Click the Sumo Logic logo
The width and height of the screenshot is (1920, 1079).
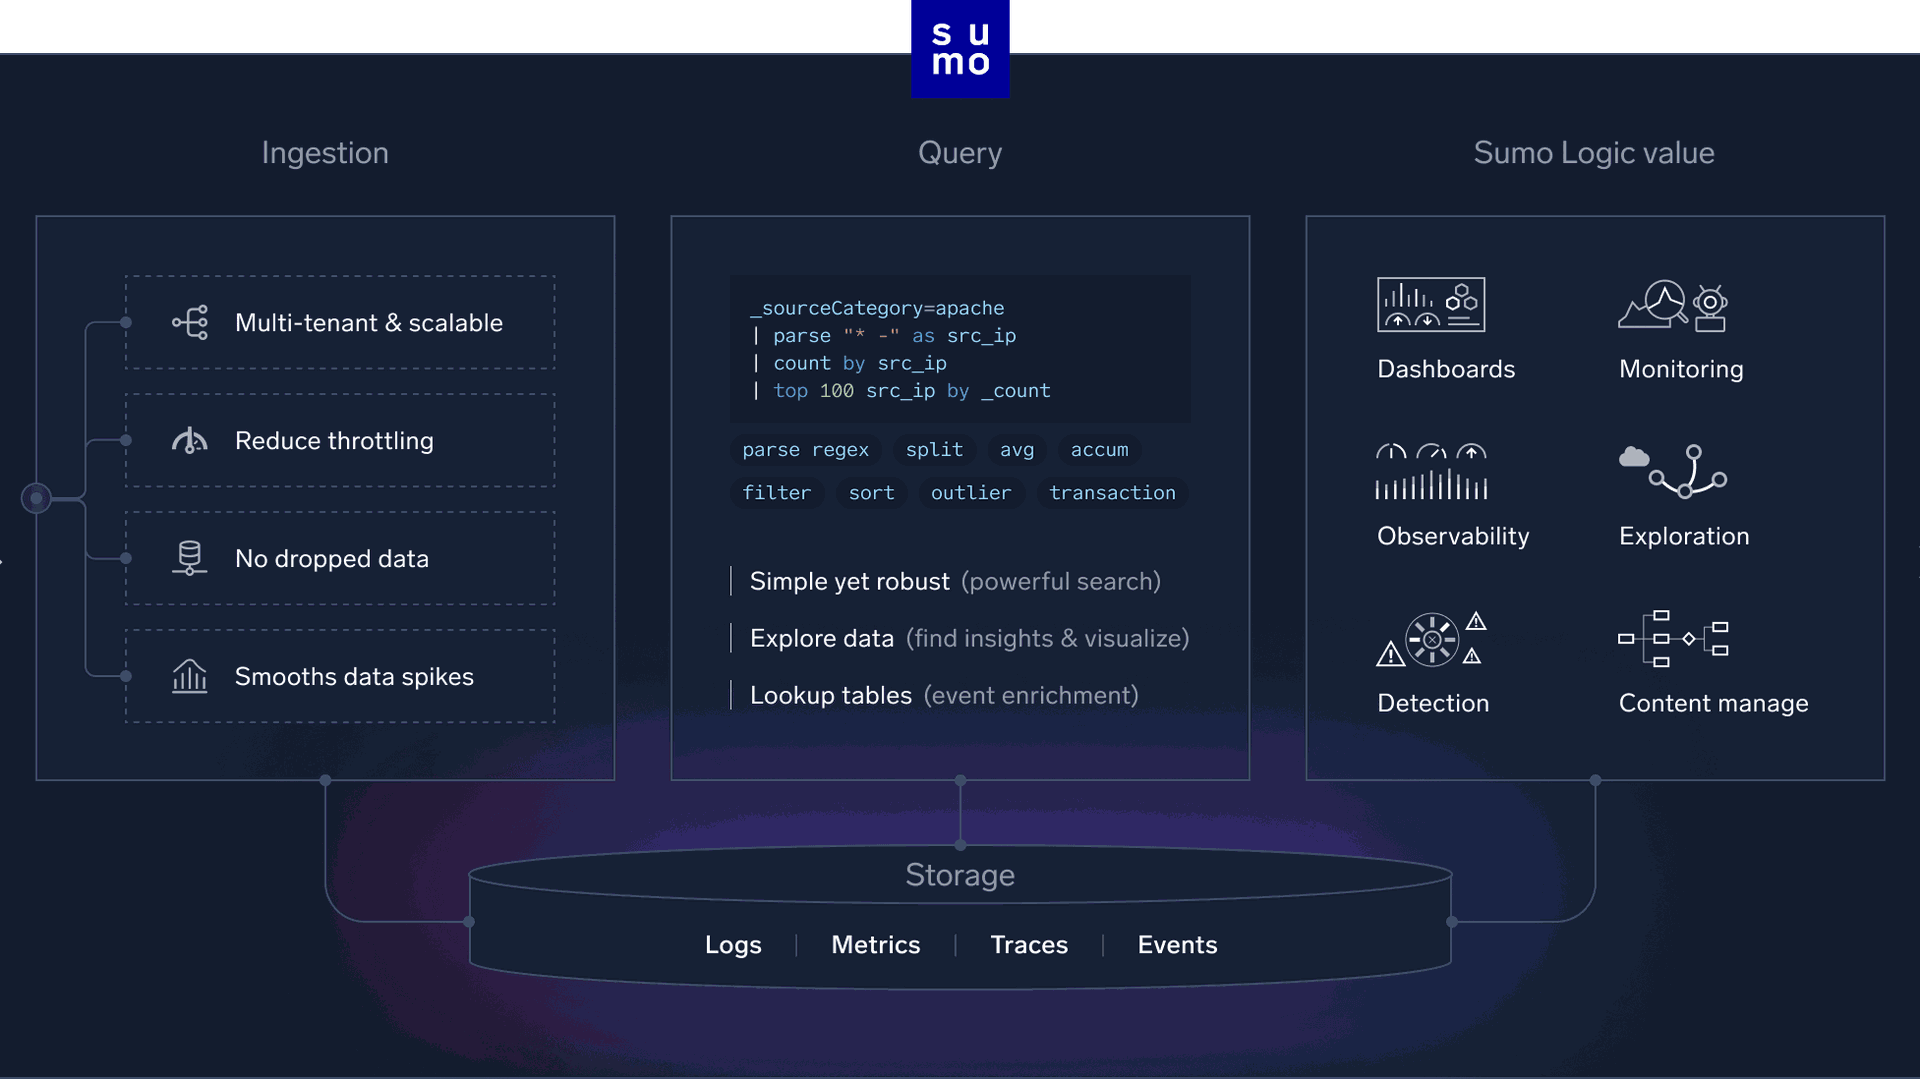click(x=960, y=48)
